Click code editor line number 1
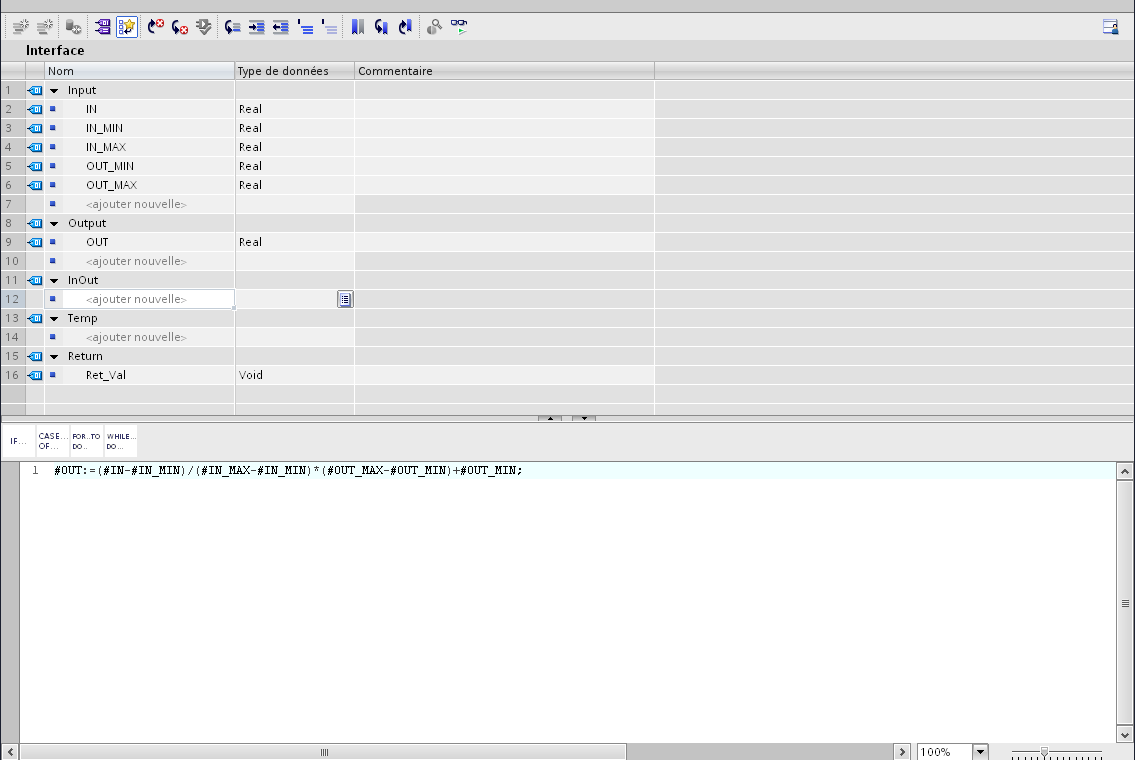The width and height of the screenshot is (1135, 760). 35,470
